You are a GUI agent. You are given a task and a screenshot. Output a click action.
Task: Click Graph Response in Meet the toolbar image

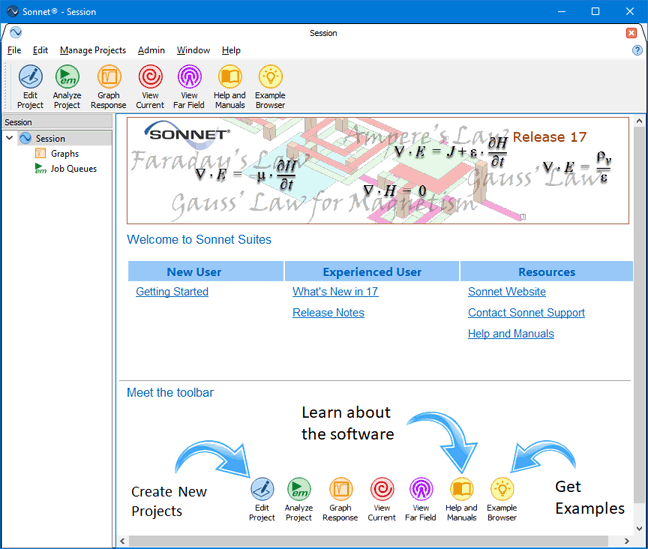(340, 499)
